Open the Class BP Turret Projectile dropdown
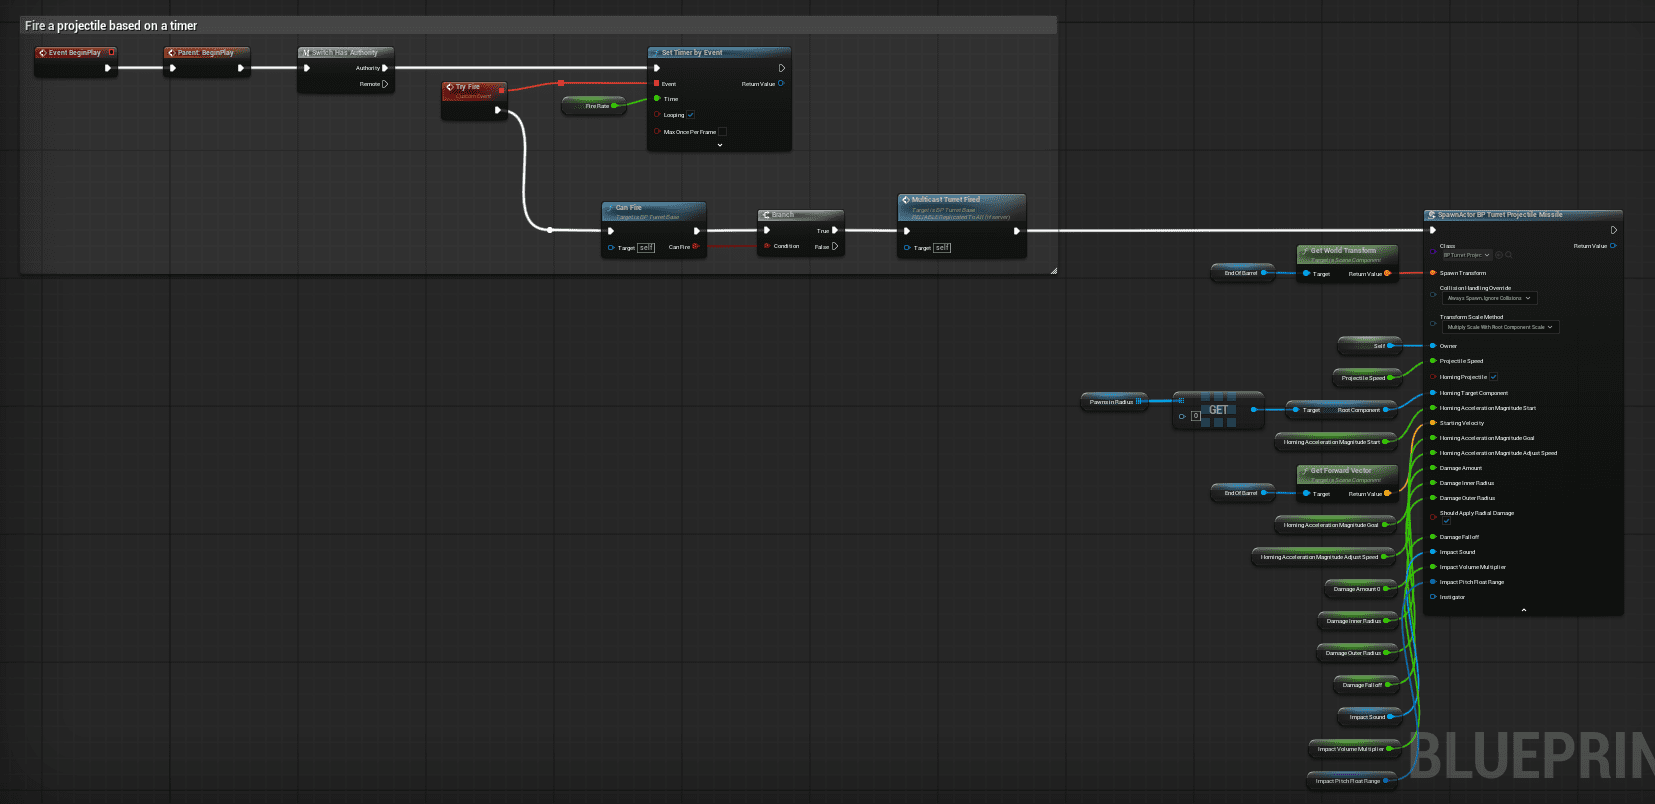This screenshot has width=1655, height=804. tap(1466, 255)
